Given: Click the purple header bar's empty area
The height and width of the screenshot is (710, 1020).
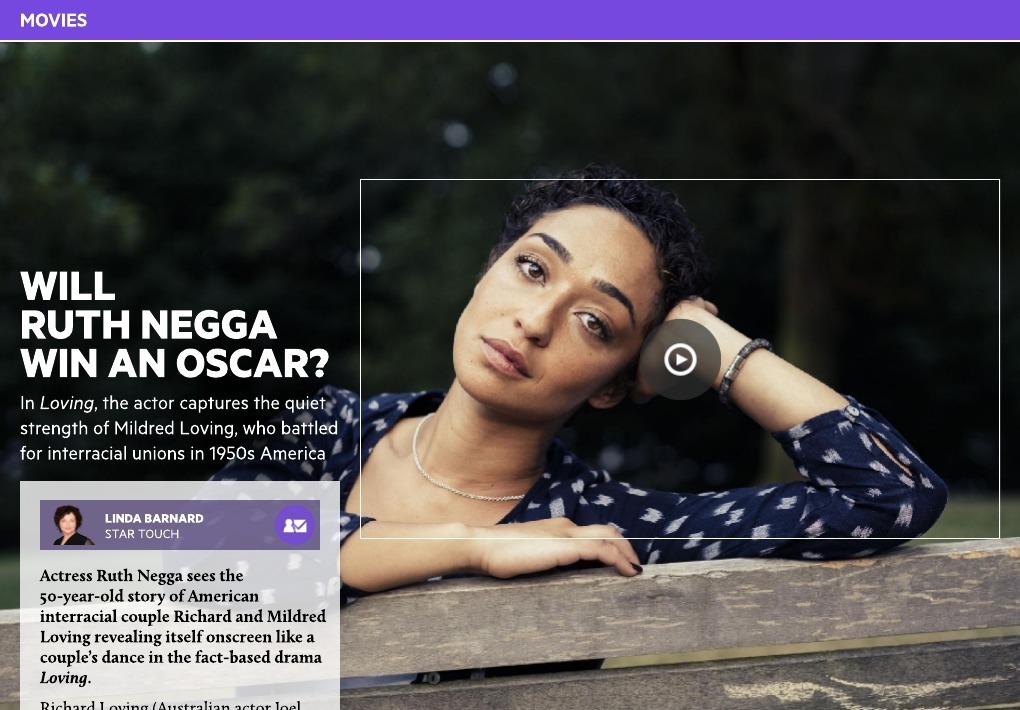Looking at the screenshot, I should click(553, 20).
